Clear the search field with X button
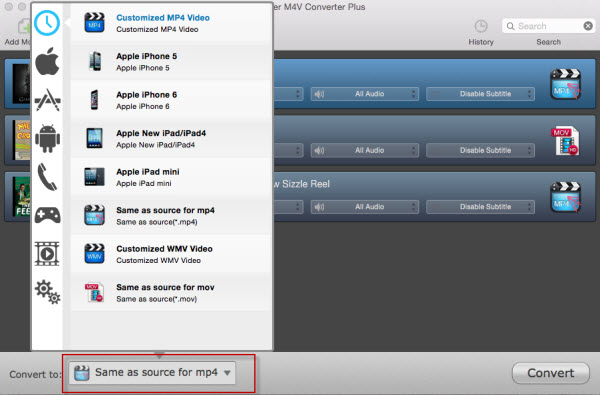Screen dimensions: 600x395 click(x=588, y=26)
